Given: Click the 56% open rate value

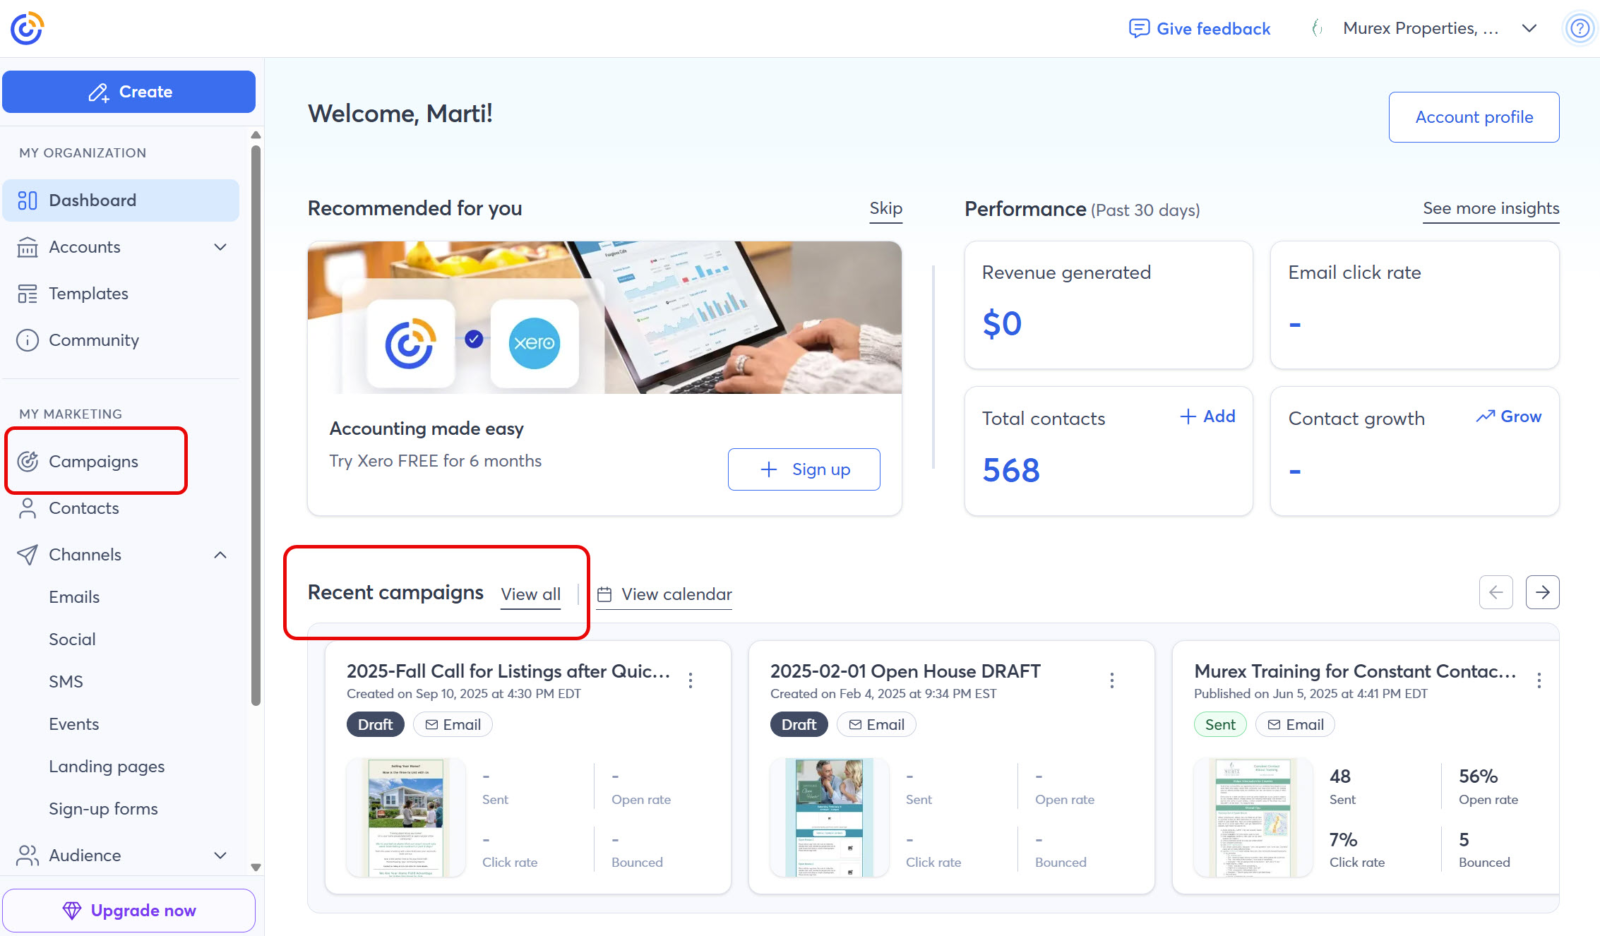Looking at the screenshot, I should 1478,777.
